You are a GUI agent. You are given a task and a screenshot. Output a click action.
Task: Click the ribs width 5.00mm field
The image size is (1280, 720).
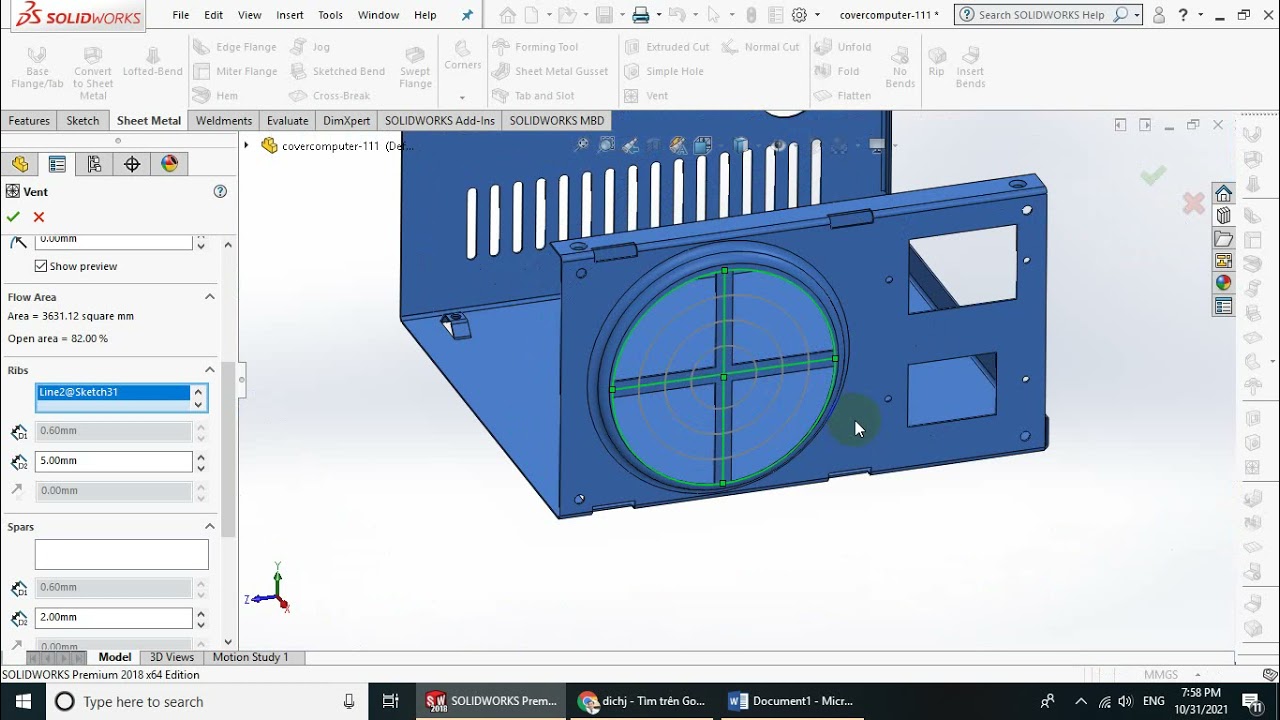[x=113, y=461]
